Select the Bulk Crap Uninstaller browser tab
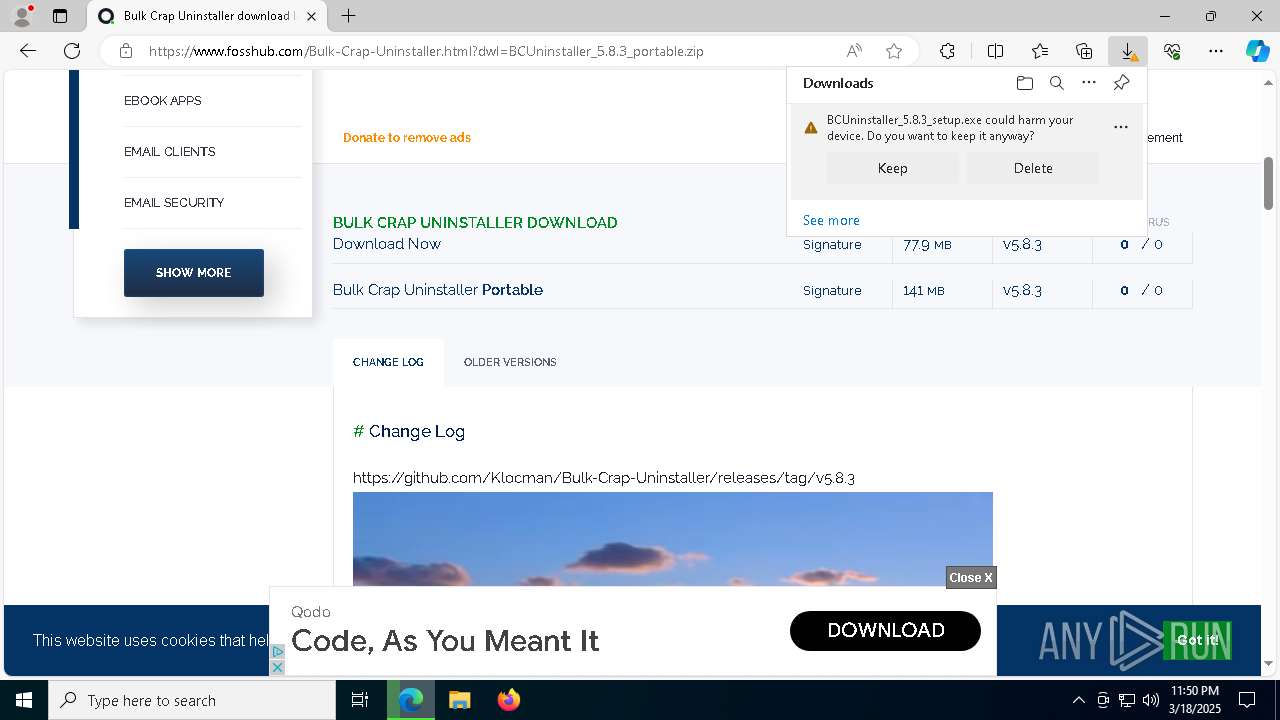1280x720 pixels. coord(207,16)
